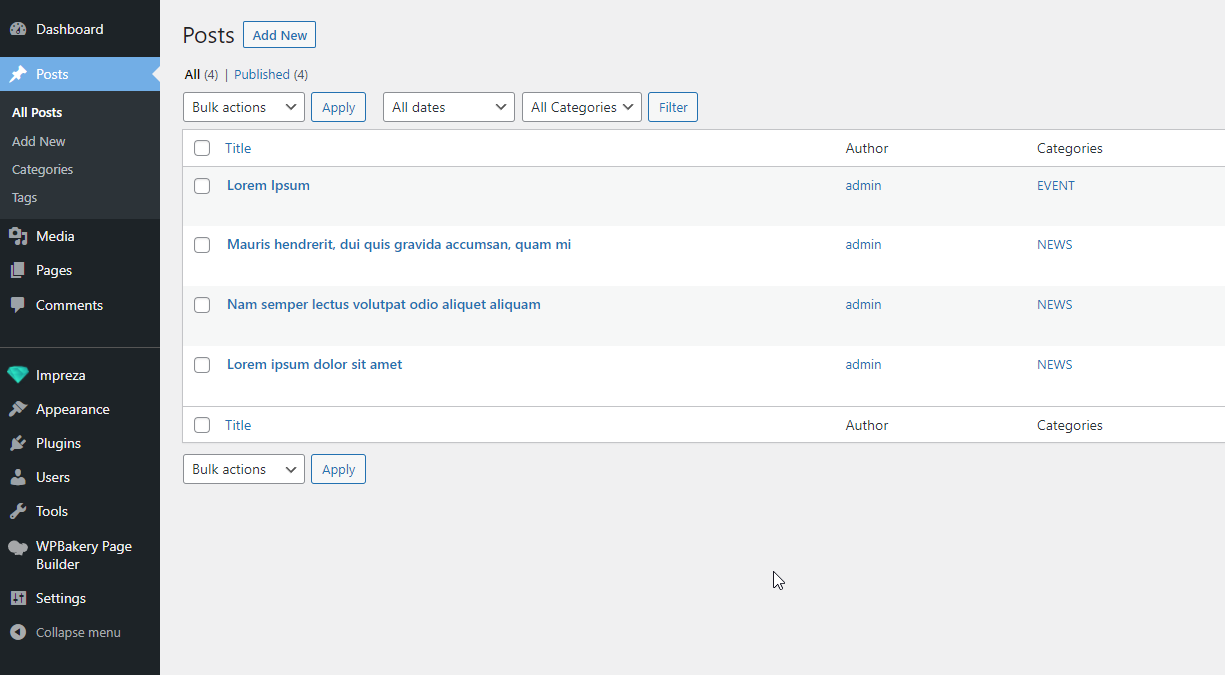
Task: Go to Media menu
Action: tap(55, 236)
